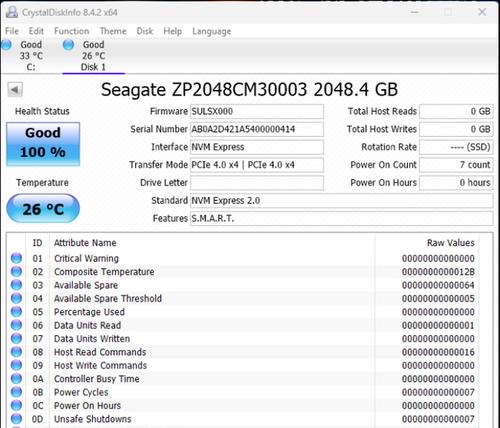Click the Raw Values column header
This screenshot has height=428, width=500.
click(x=451, y=243)
